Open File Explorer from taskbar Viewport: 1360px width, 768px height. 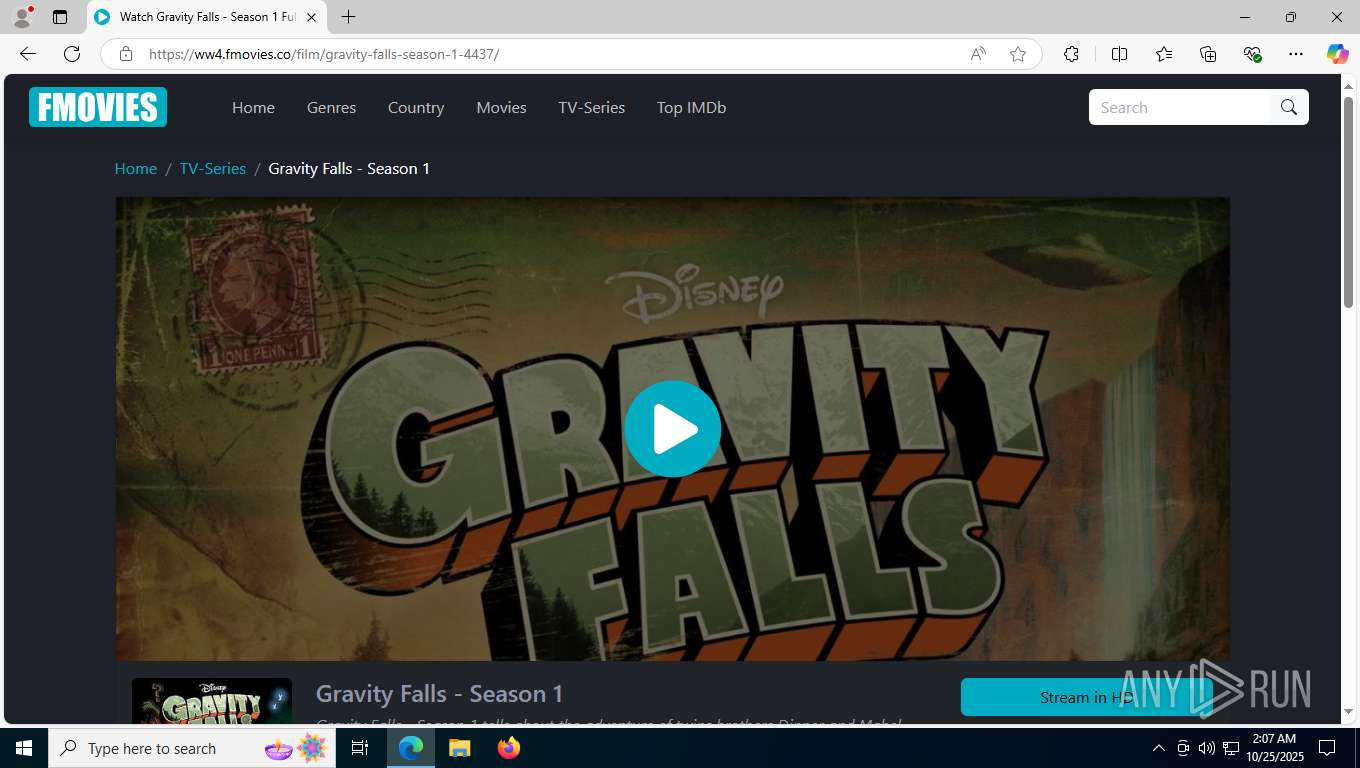point(459,748)
